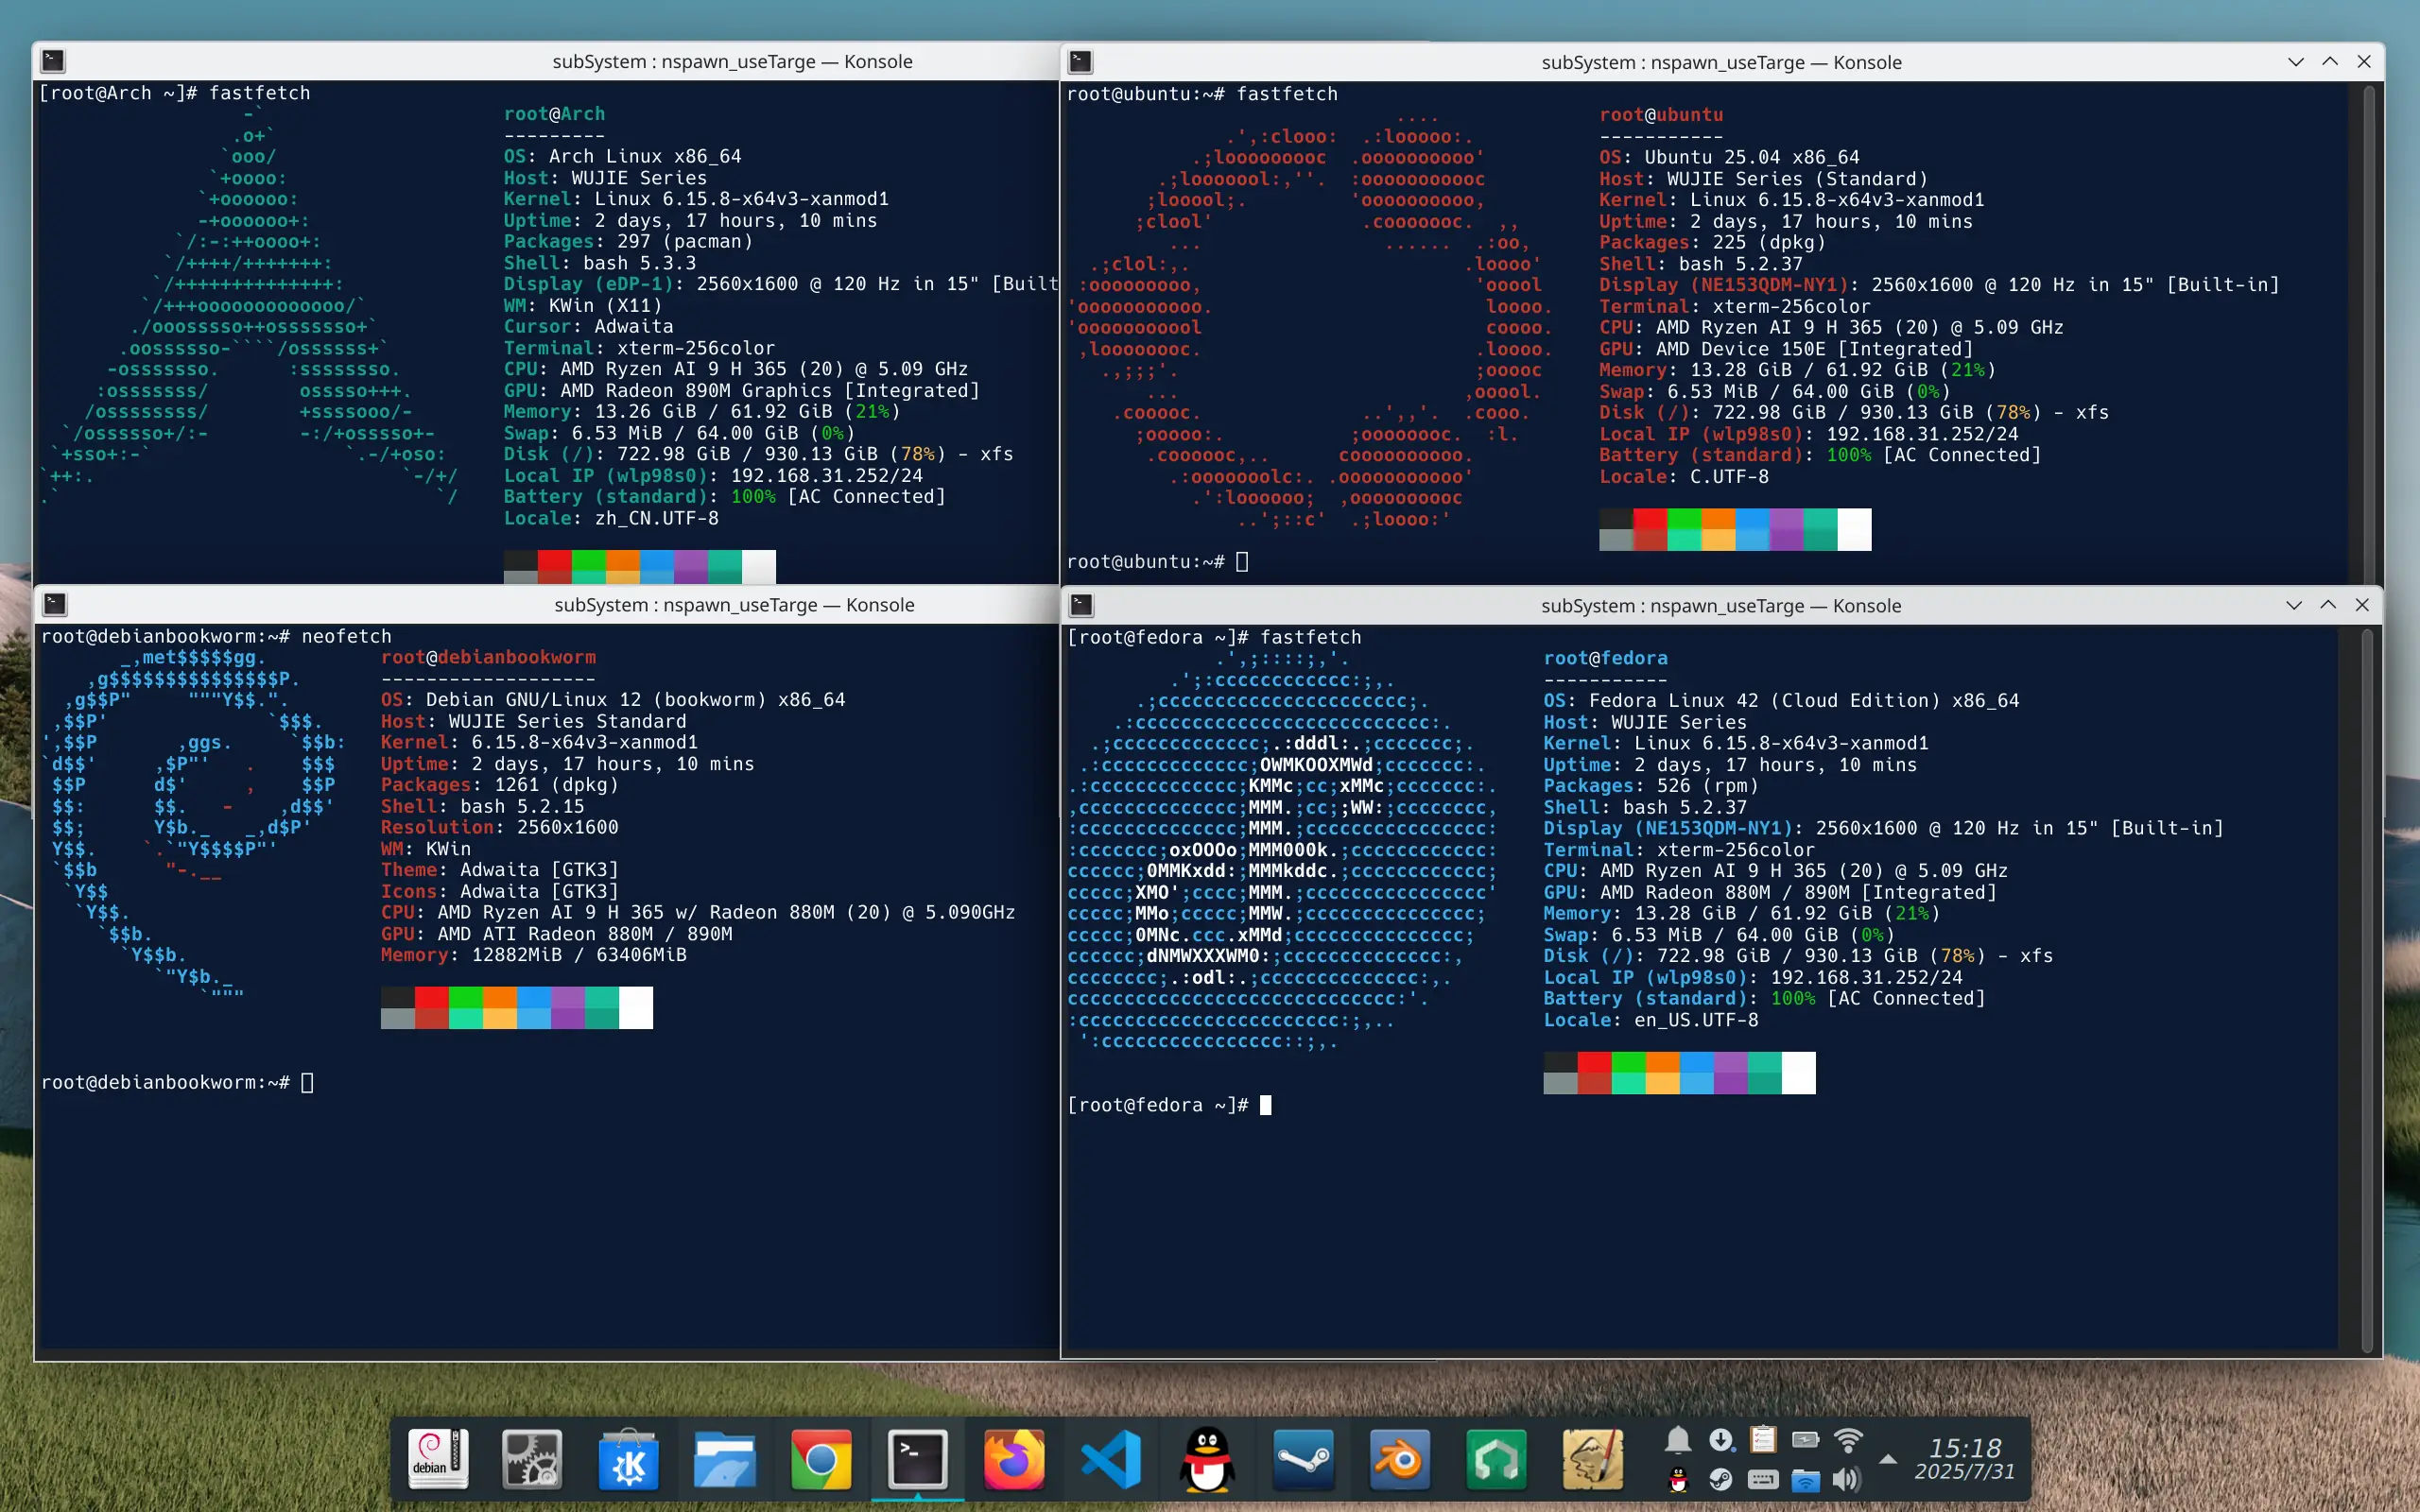Open the Debian package archive dock icon
The height and width of the screenshot is (1512, 2420).
click(437, 1459)
